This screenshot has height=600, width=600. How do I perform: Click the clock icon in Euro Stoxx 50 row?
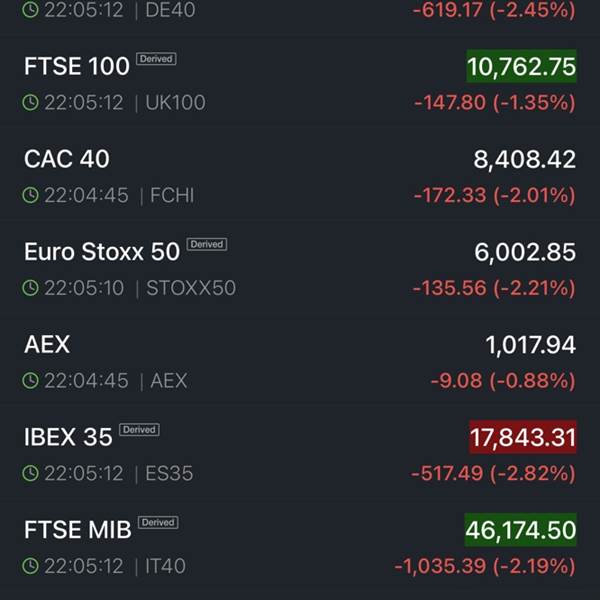[31, 288]
